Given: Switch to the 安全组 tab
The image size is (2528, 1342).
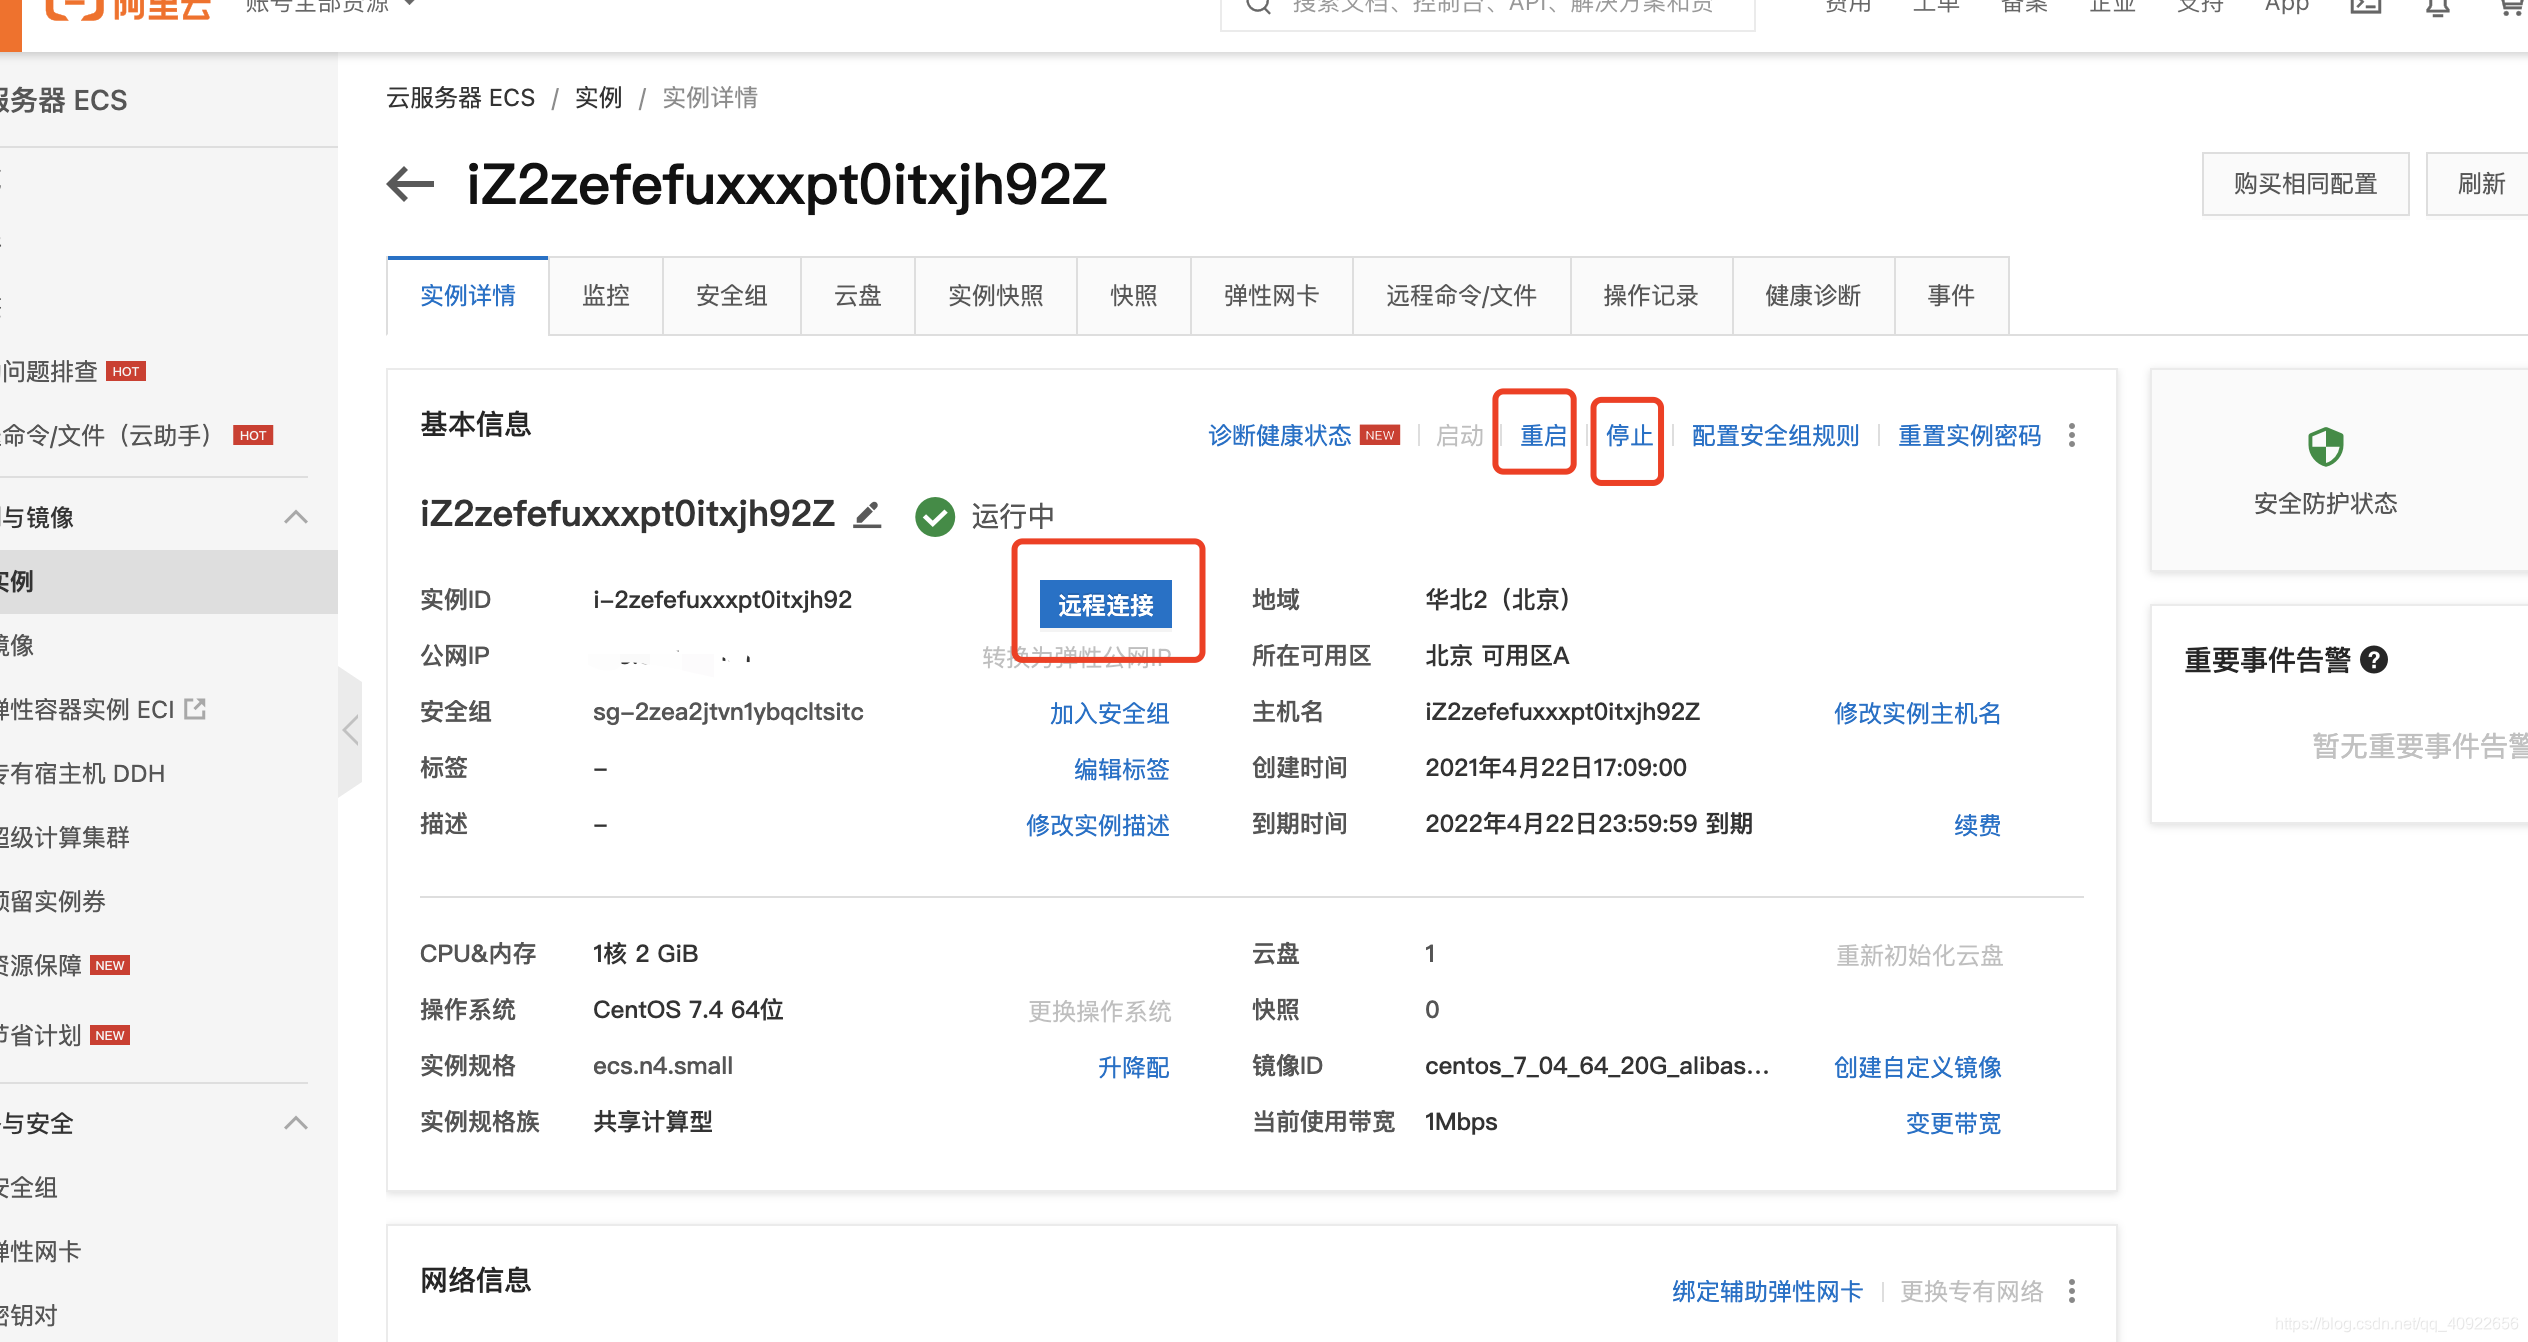Looking at the screenshot, I should (731, 295).
